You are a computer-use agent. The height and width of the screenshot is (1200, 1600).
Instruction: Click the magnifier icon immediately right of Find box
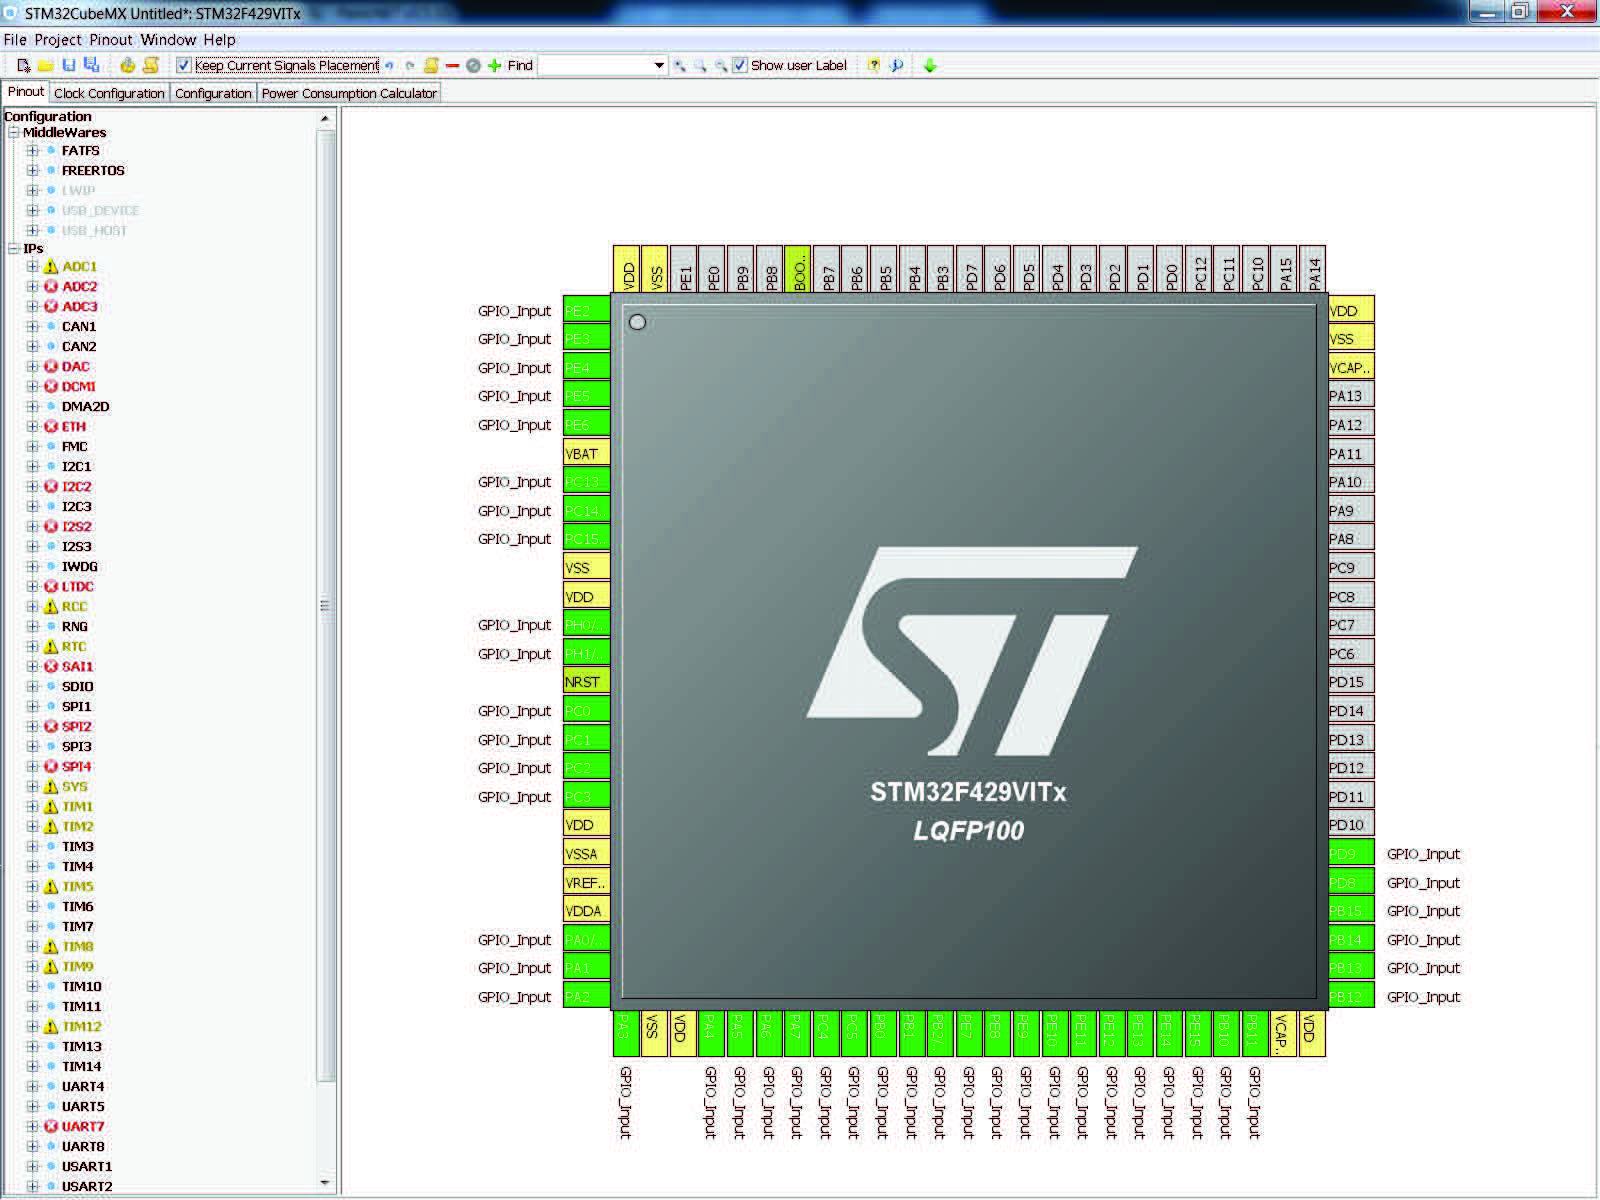(680, 66)
